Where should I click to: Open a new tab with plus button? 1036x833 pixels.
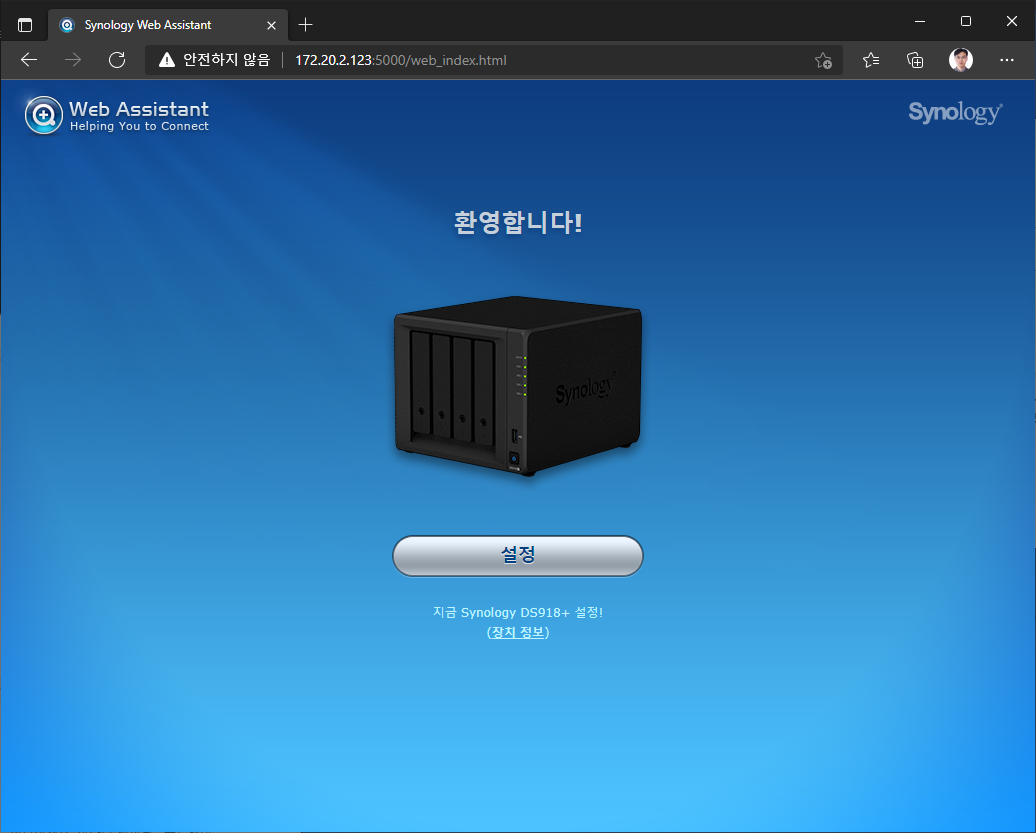pyautogui.click(x=305, y=25)
